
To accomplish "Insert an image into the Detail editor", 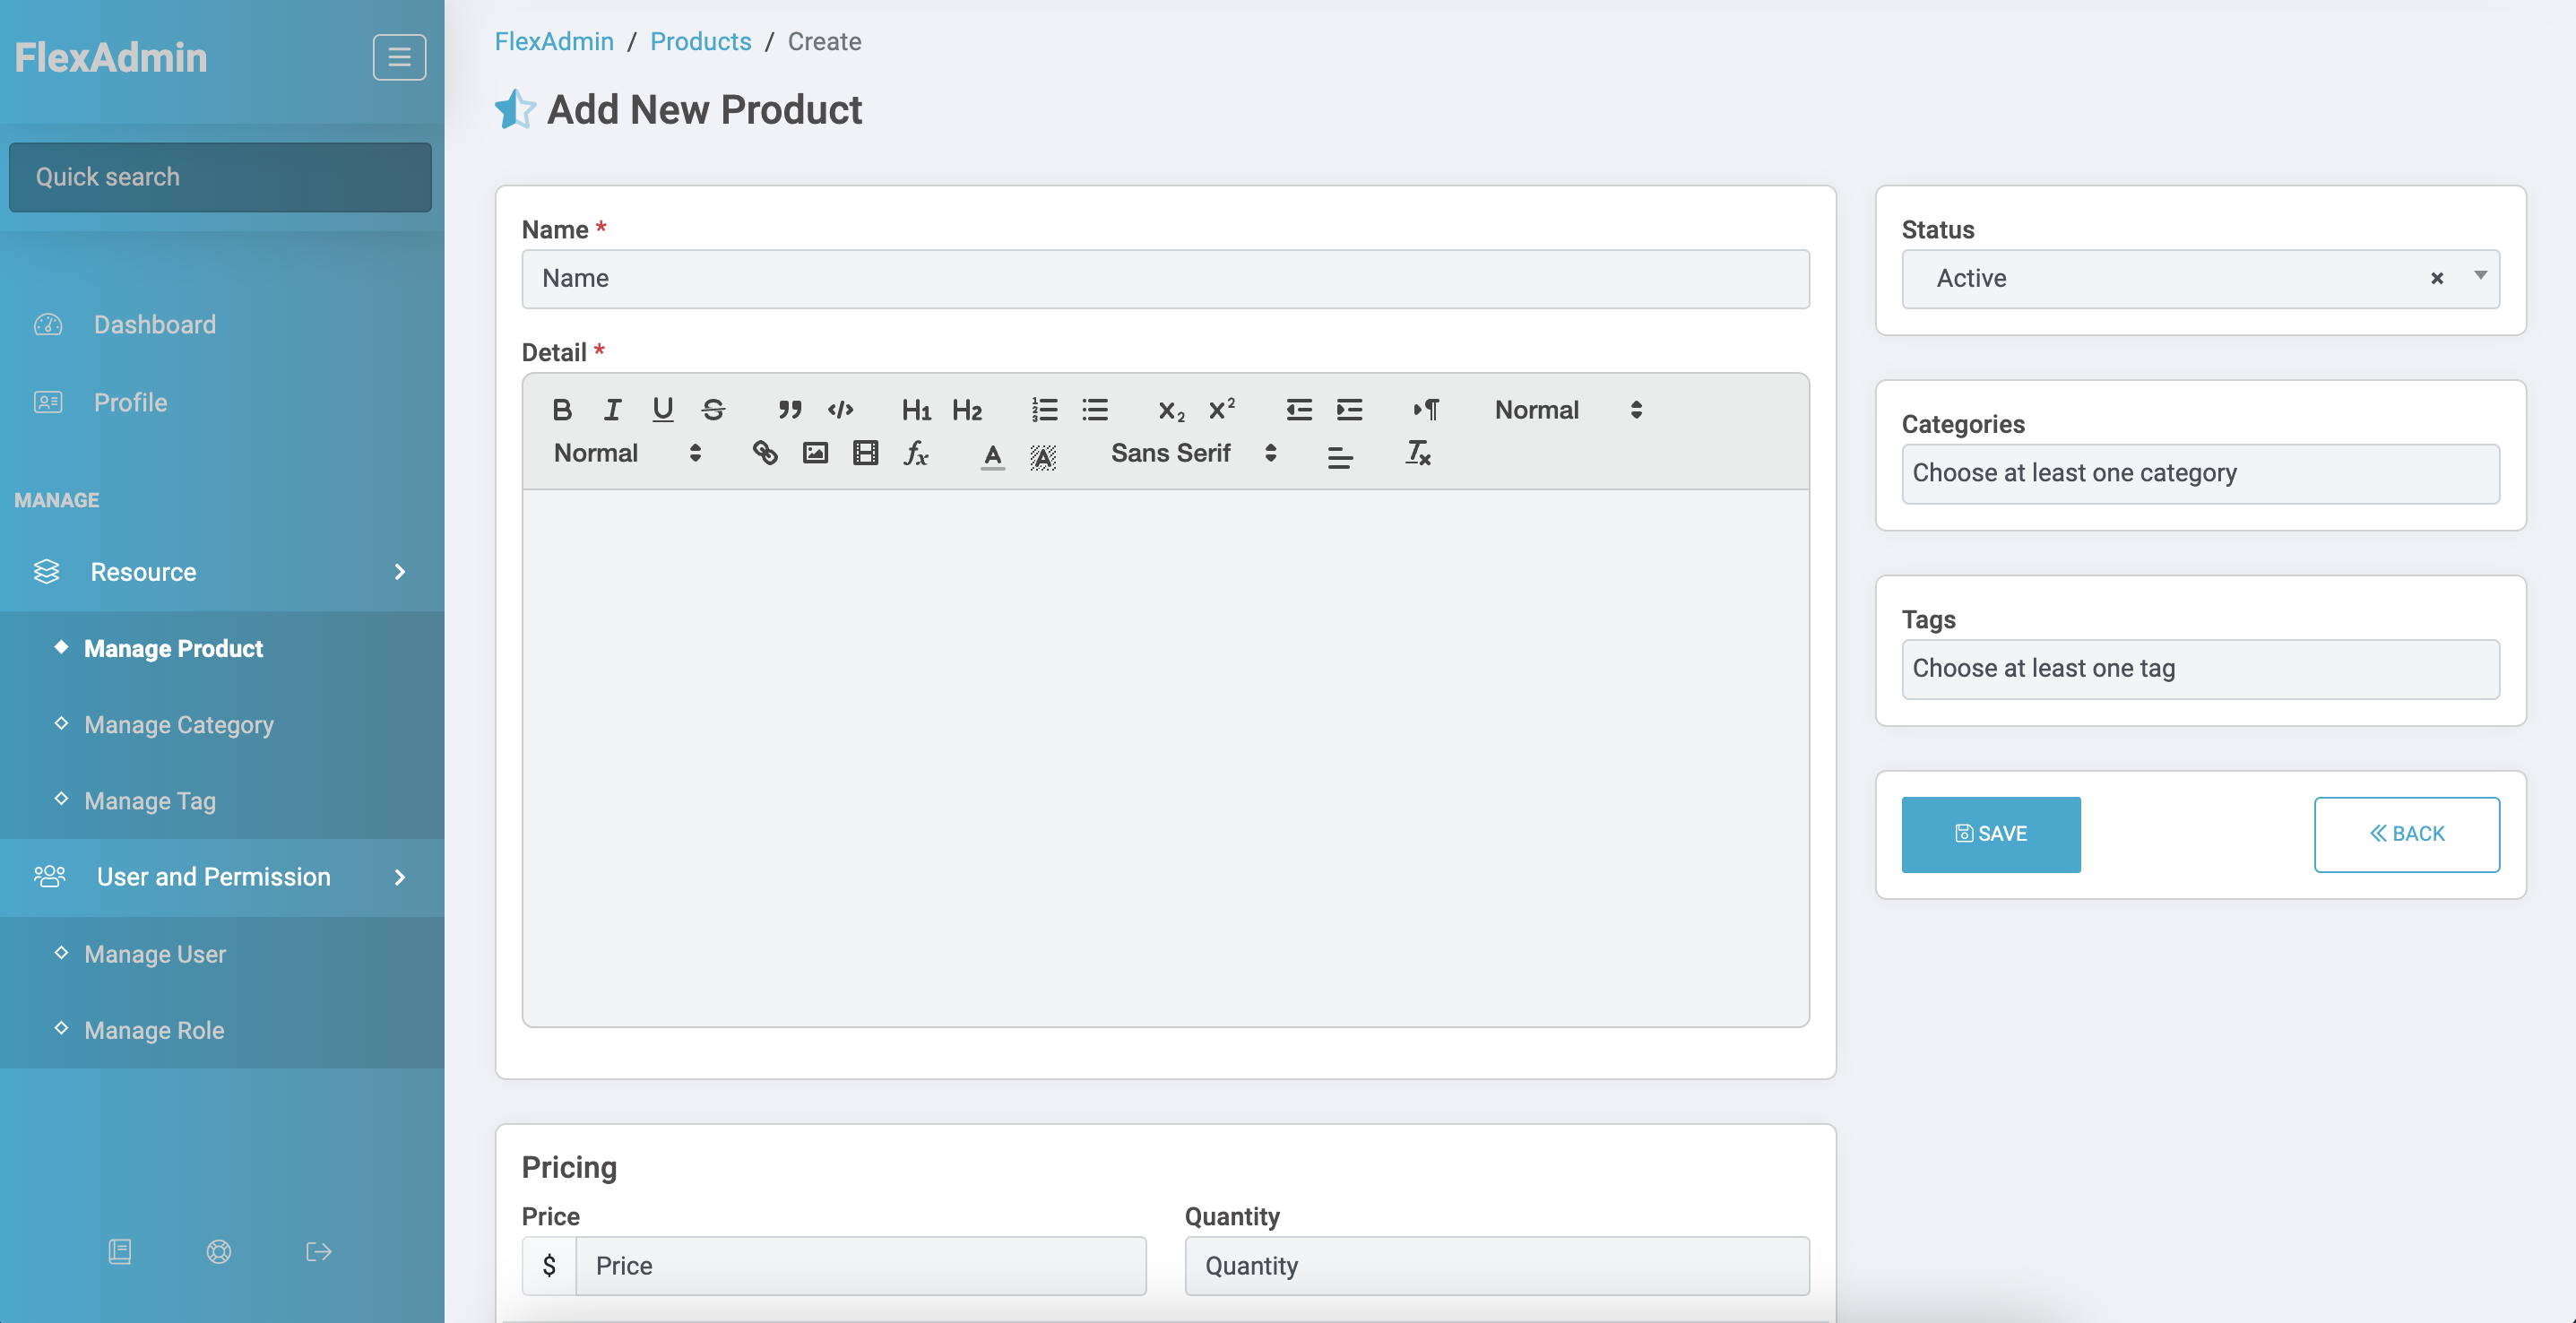I will (815, 453).
